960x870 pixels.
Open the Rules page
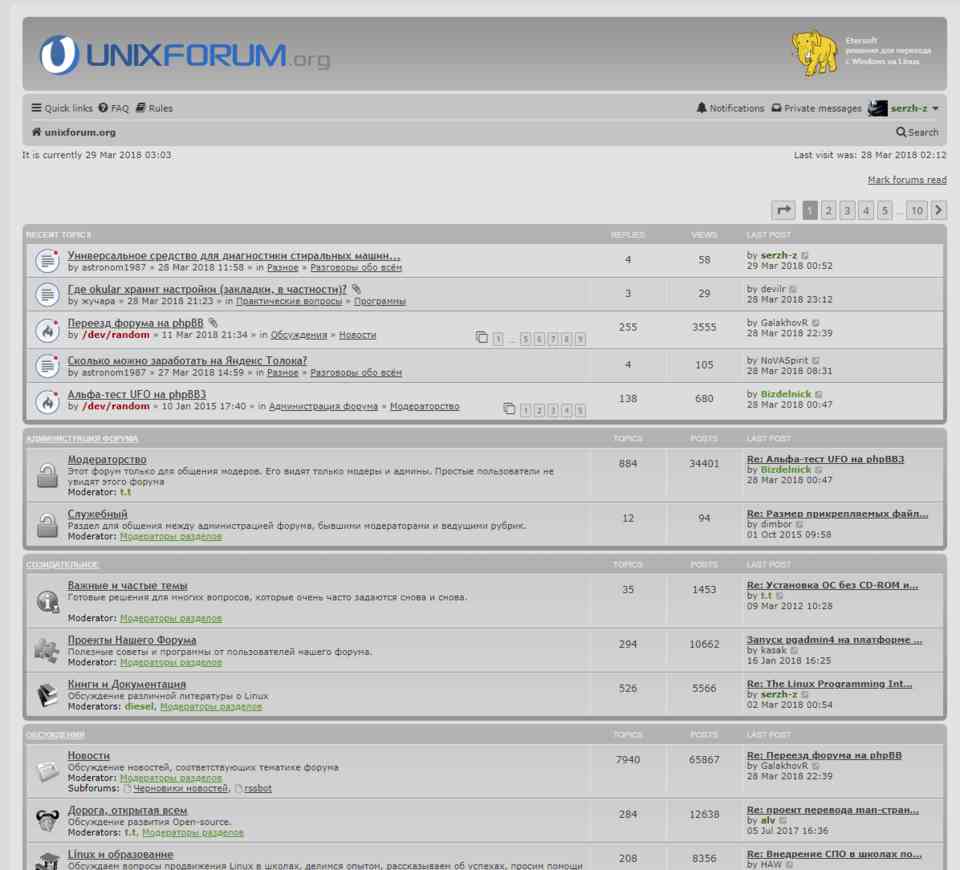[x=155, y=108]
